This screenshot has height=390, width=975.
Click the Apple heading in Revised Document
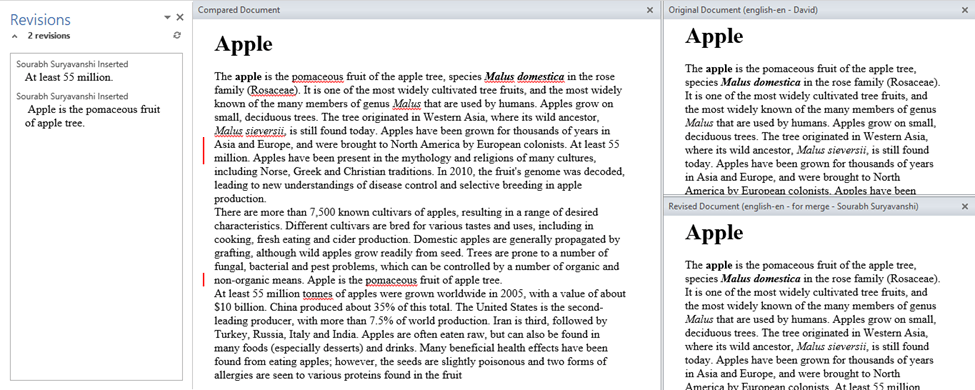[x=714, y=233]
